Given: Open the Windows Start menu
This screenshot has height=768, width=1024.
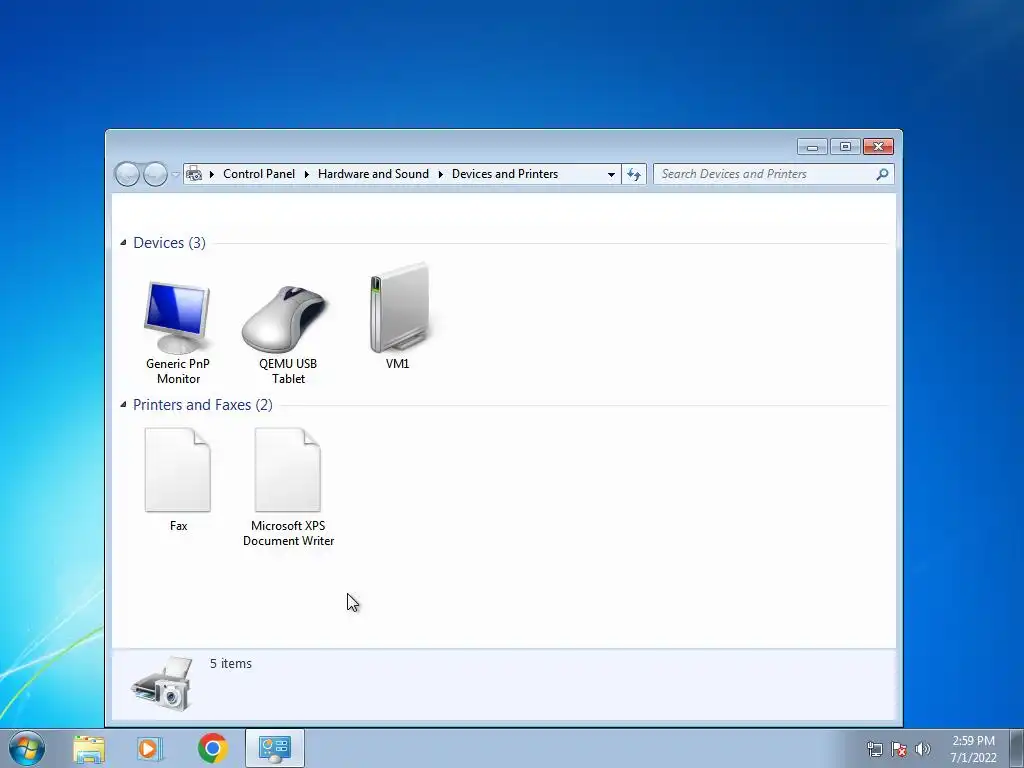Looking at the screenshot, I should coord(27,748).
